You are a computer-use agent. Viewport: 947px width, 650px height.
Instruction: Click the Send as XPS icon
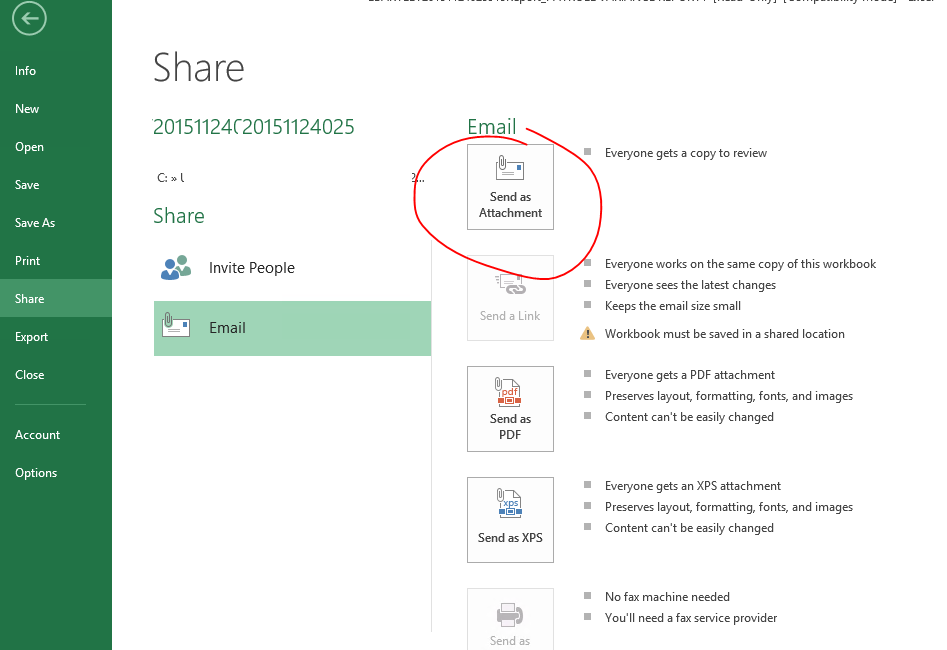(x=510, y=504)
